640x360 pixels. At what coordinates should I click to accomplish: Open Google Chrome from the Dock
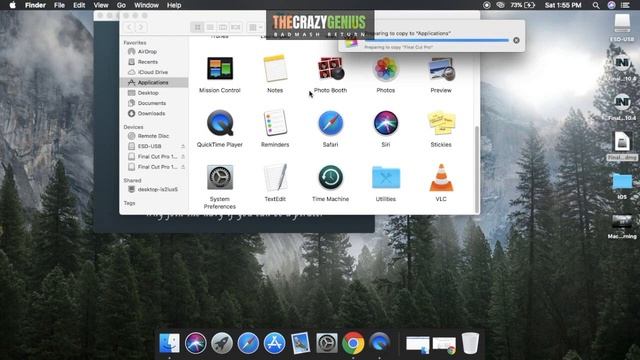click(x=353, y=343)
